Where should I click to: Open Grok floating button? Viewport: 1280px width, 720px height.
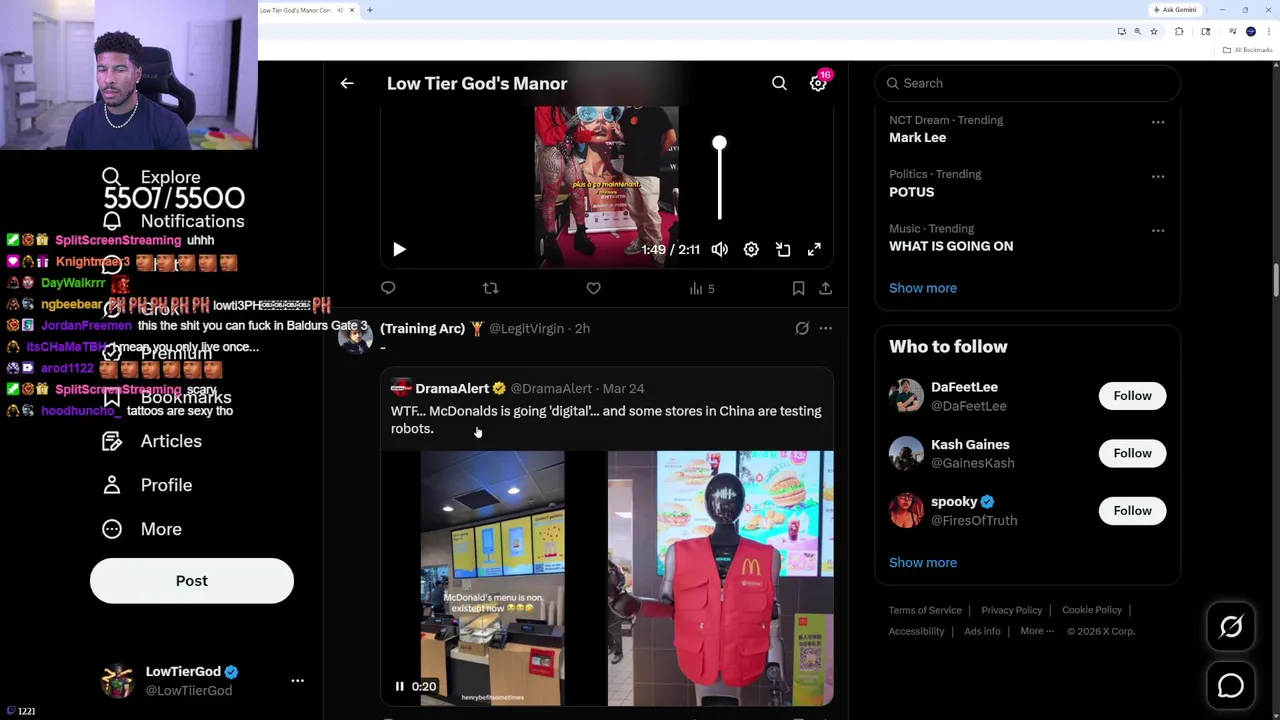(x=1231, y=627)
